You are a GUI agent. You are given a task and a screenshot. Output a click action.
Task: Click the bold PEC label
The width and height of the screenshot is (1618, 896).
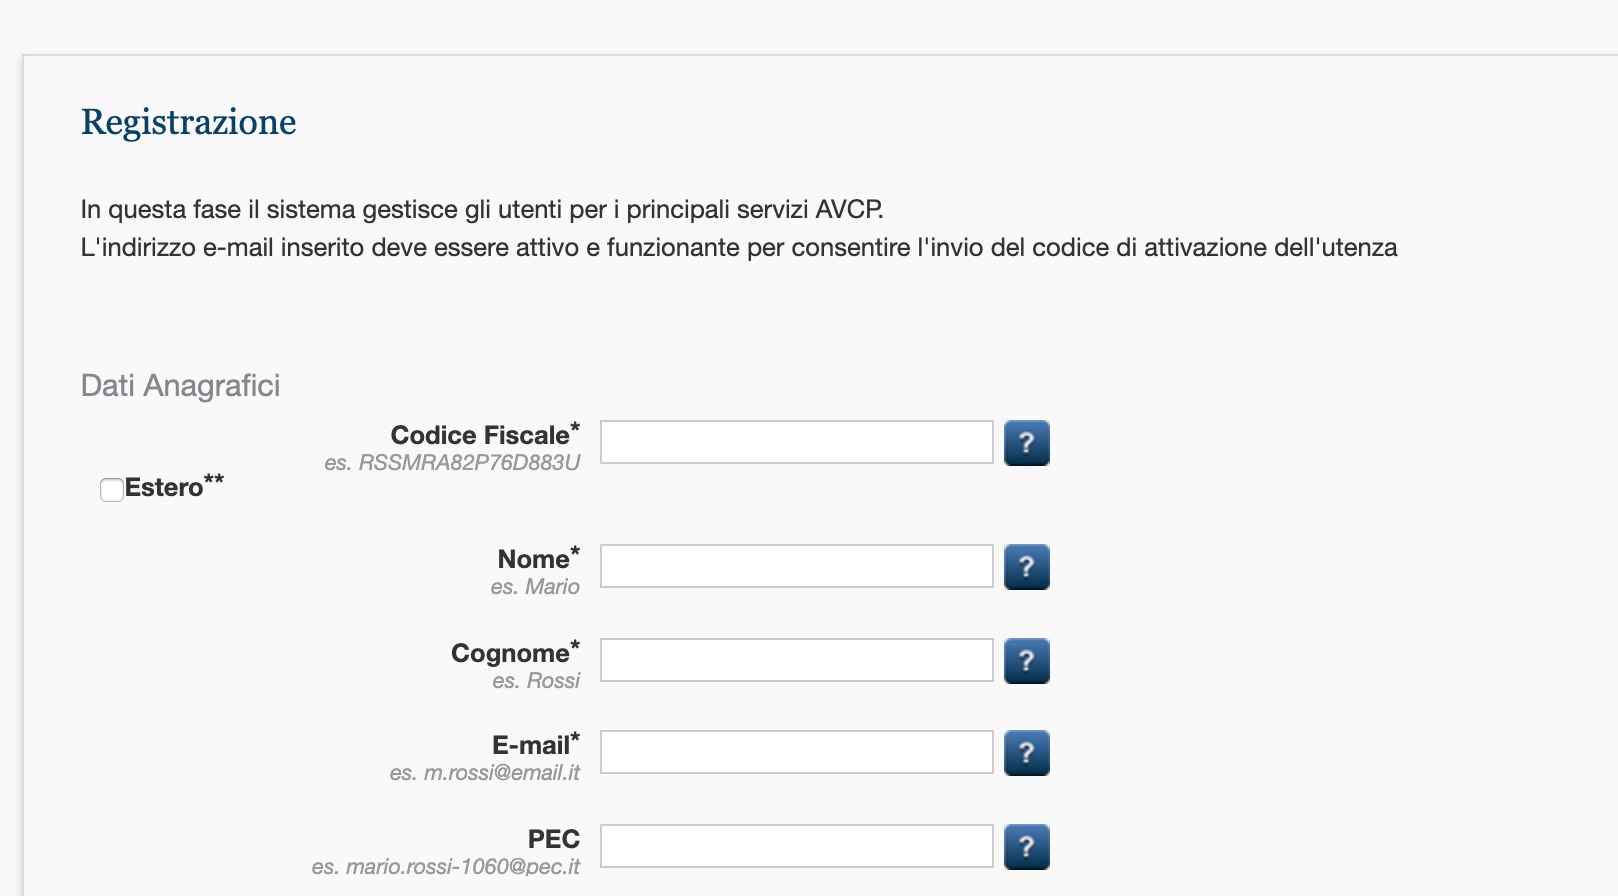pos(554,839)
